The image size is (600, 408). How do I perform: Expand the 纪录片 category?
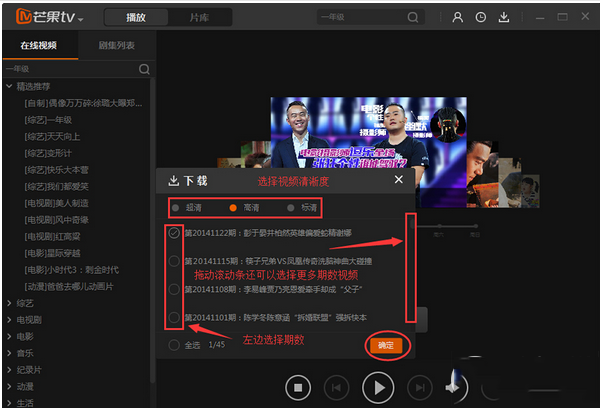tap(9, 370)
